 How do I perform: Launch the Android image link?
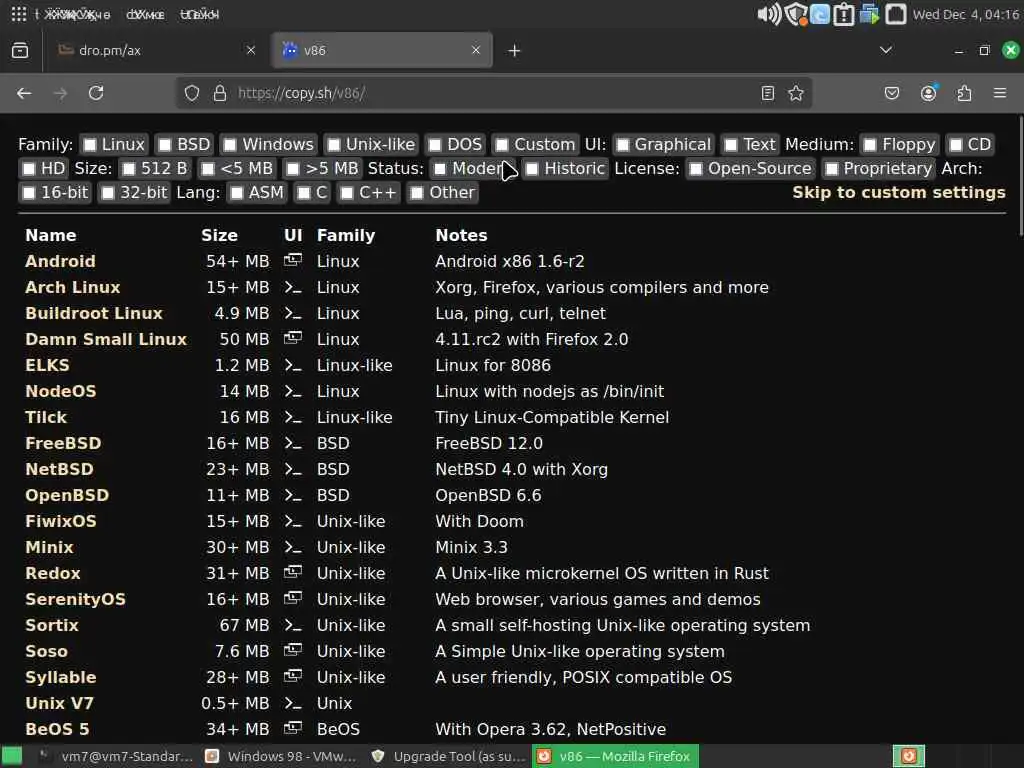60,261
